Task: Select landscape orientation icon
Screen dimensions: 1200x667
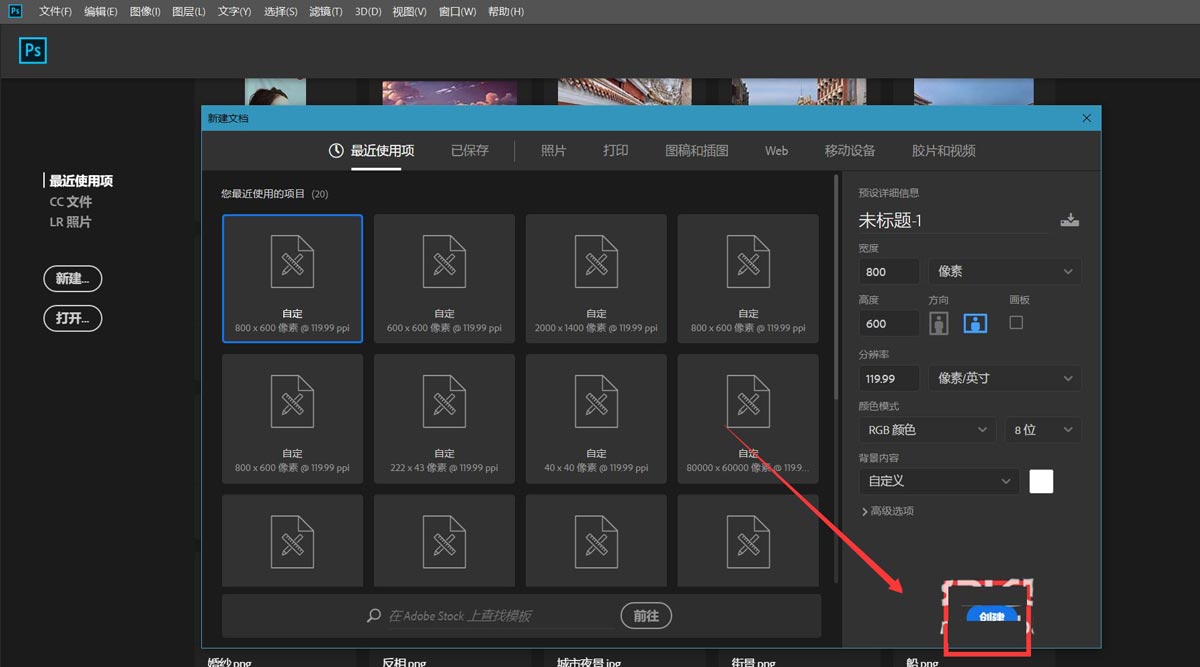Action: [975, 323]
